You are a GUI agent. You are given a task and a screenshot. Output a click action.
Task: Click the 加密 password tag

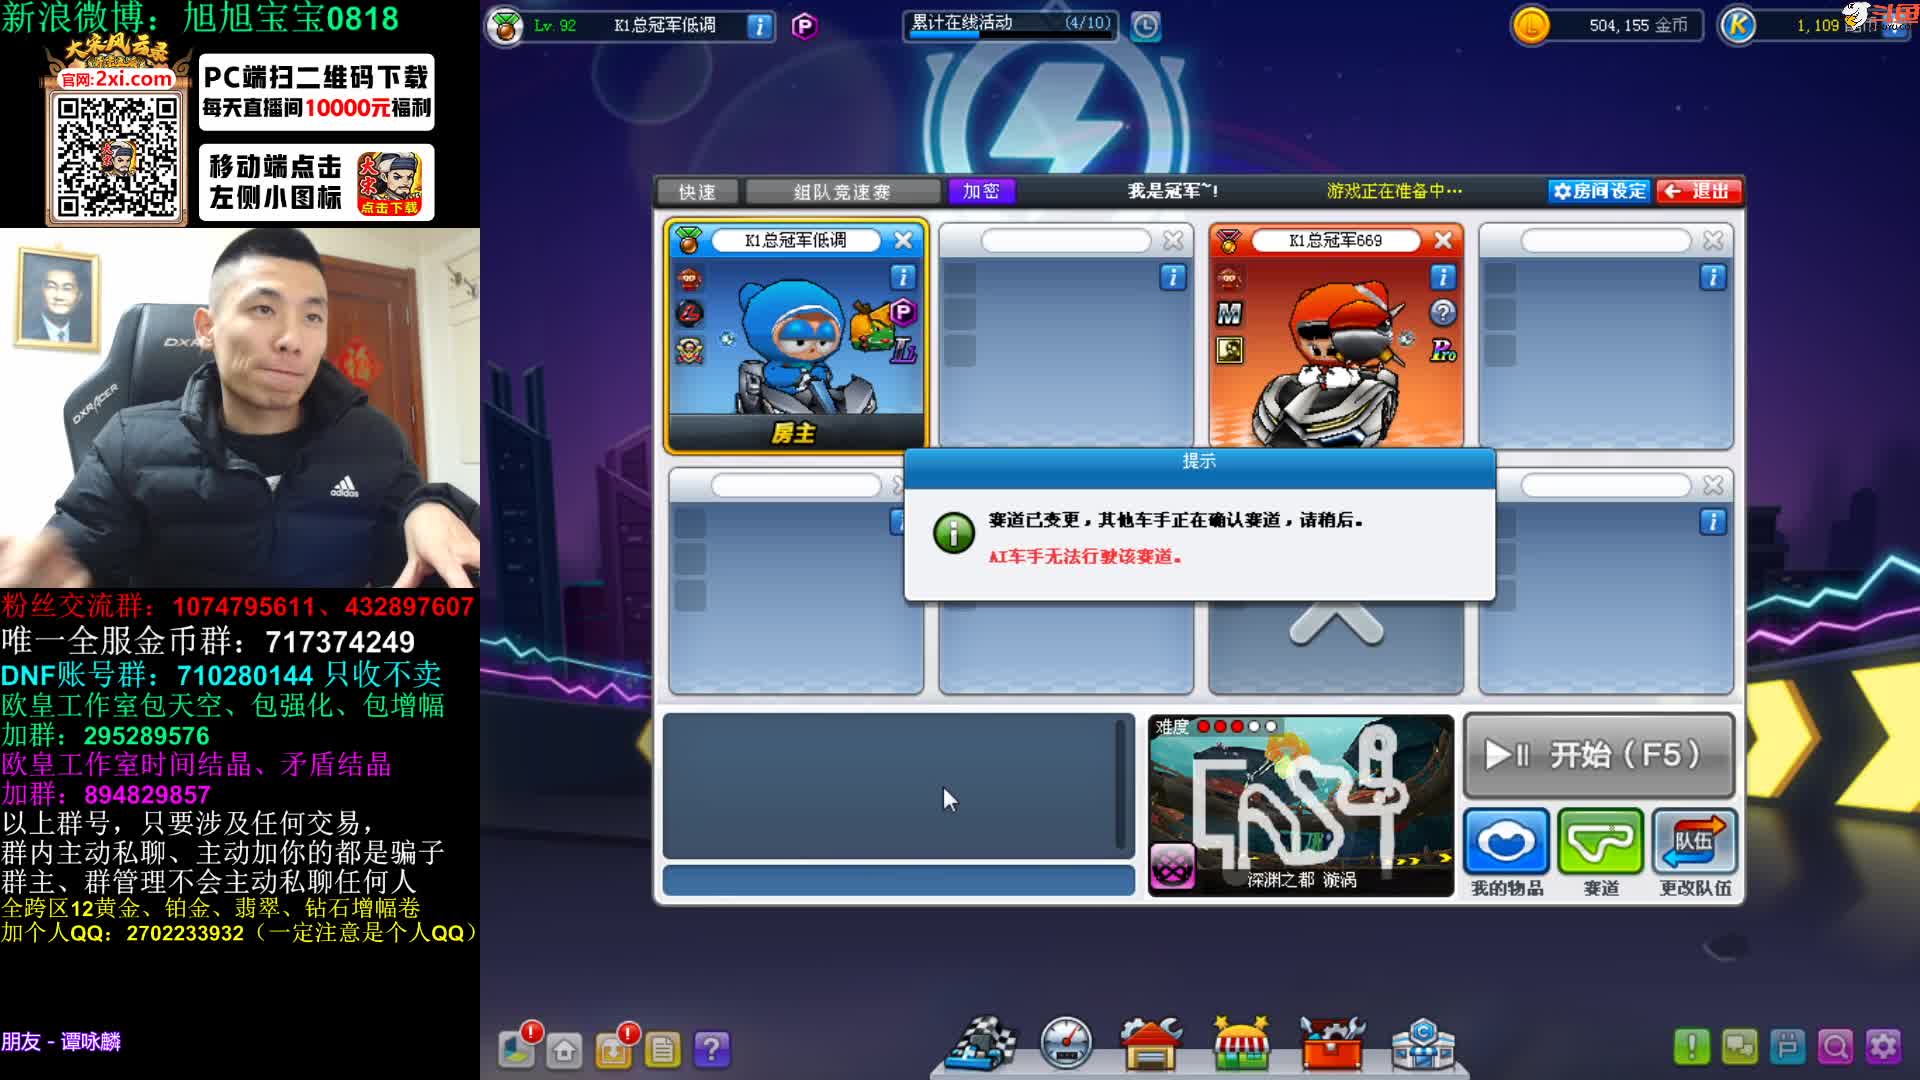(x=981, y=191)
